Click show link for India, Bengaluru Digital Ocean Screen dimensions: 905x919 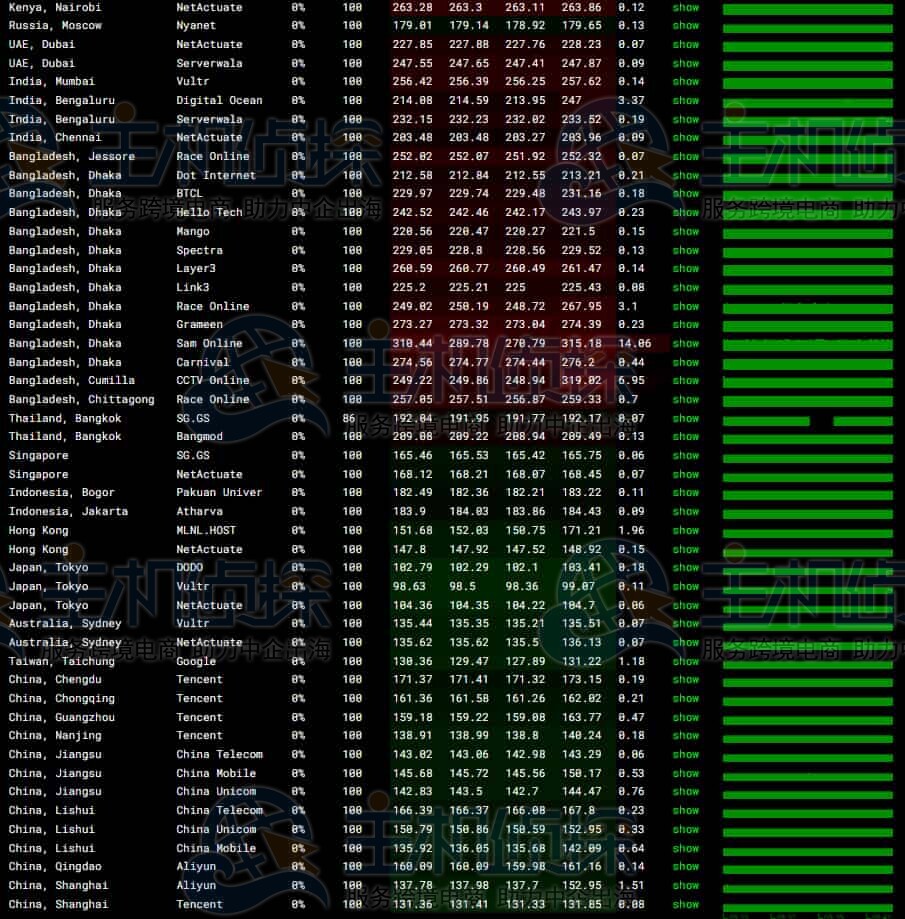[x=686, y=101]
